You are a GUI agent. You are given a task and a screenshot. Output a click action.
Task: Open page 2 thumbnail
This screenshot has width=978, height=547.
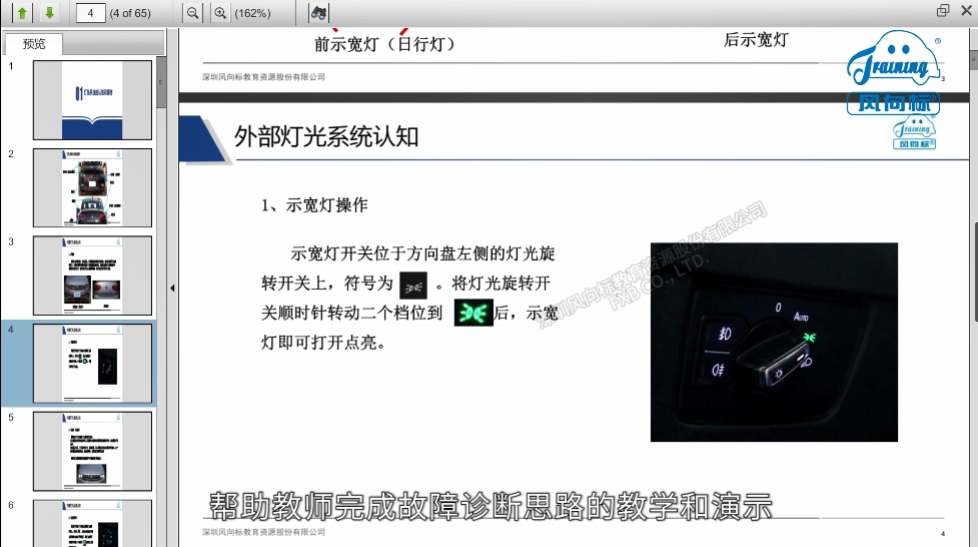[x=92, y=187]
